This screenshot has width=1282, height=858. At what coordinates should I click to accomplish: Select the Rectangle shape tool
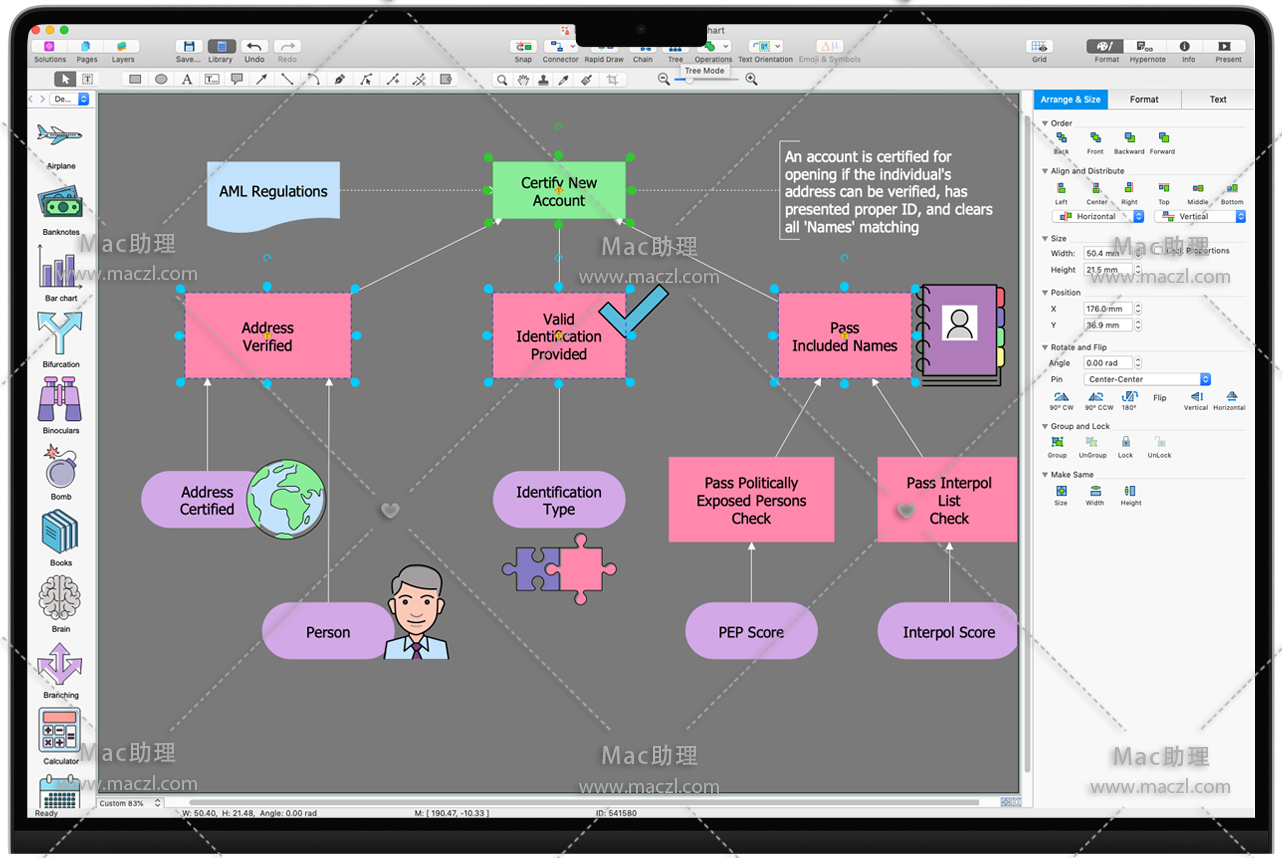tap(135, 79)
